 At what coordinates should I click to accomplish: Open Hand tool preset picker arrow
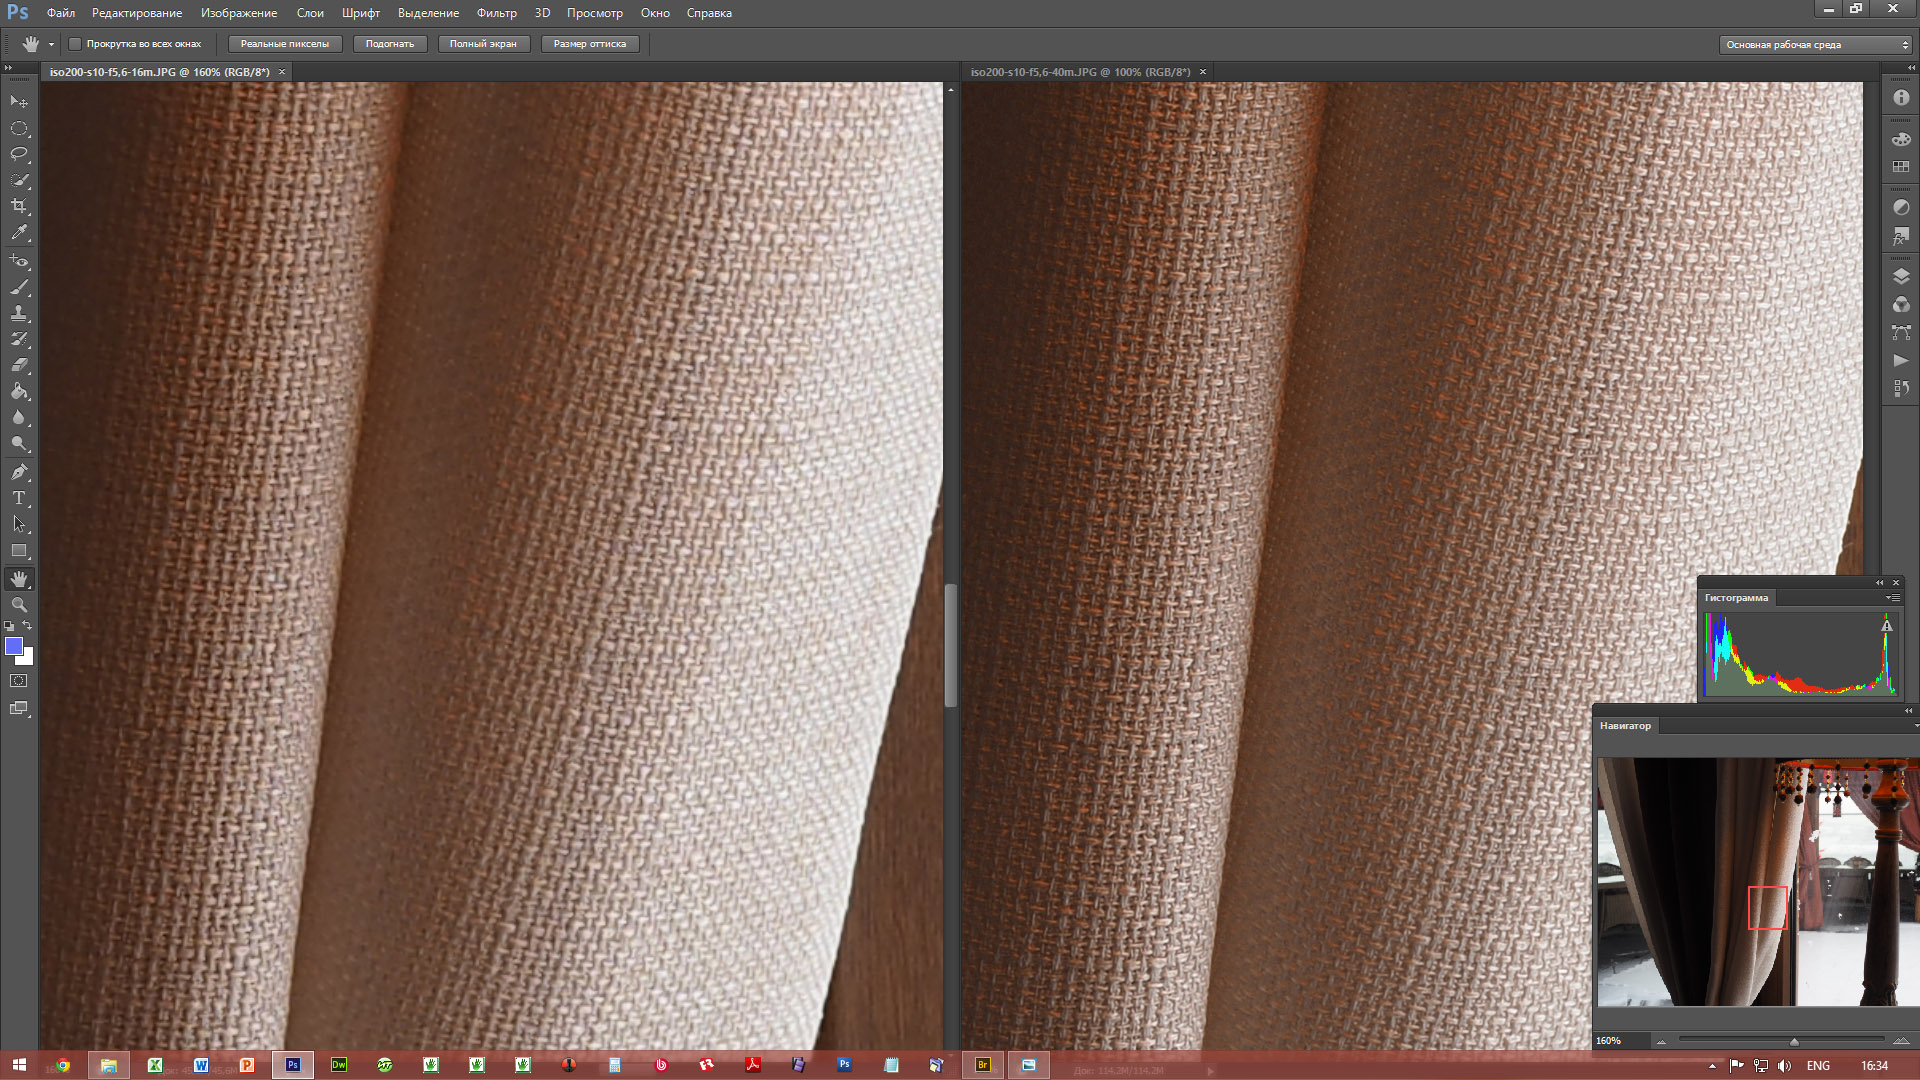pos(51,45)
